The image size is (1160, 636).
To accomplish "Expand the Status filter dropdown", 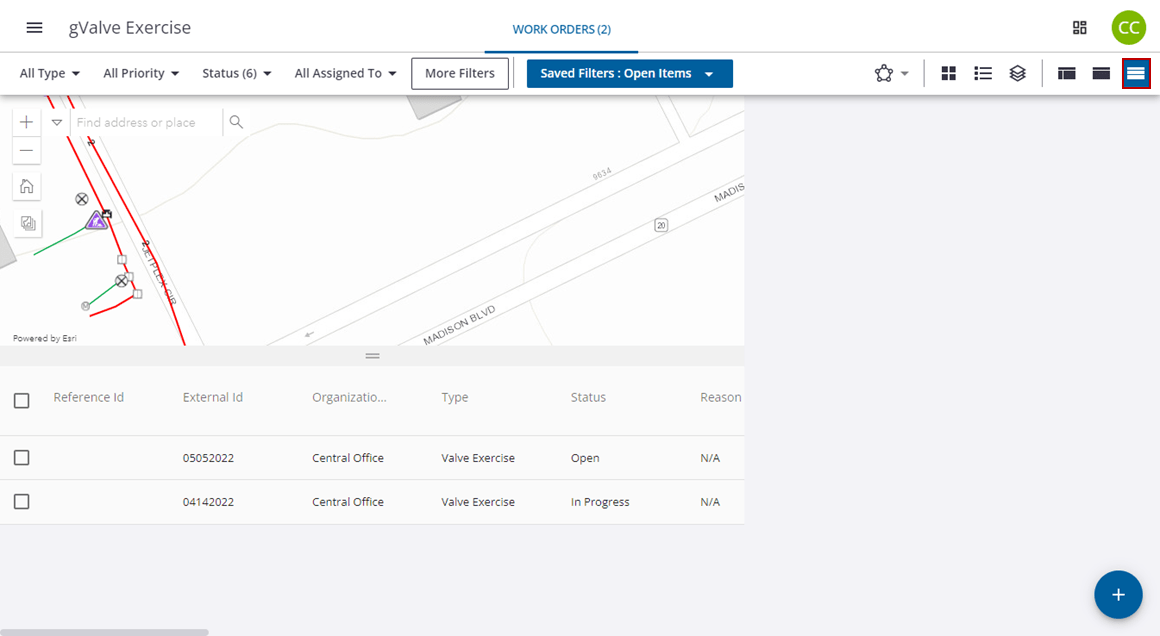I will pyautogui.click(x=236, y=73).
